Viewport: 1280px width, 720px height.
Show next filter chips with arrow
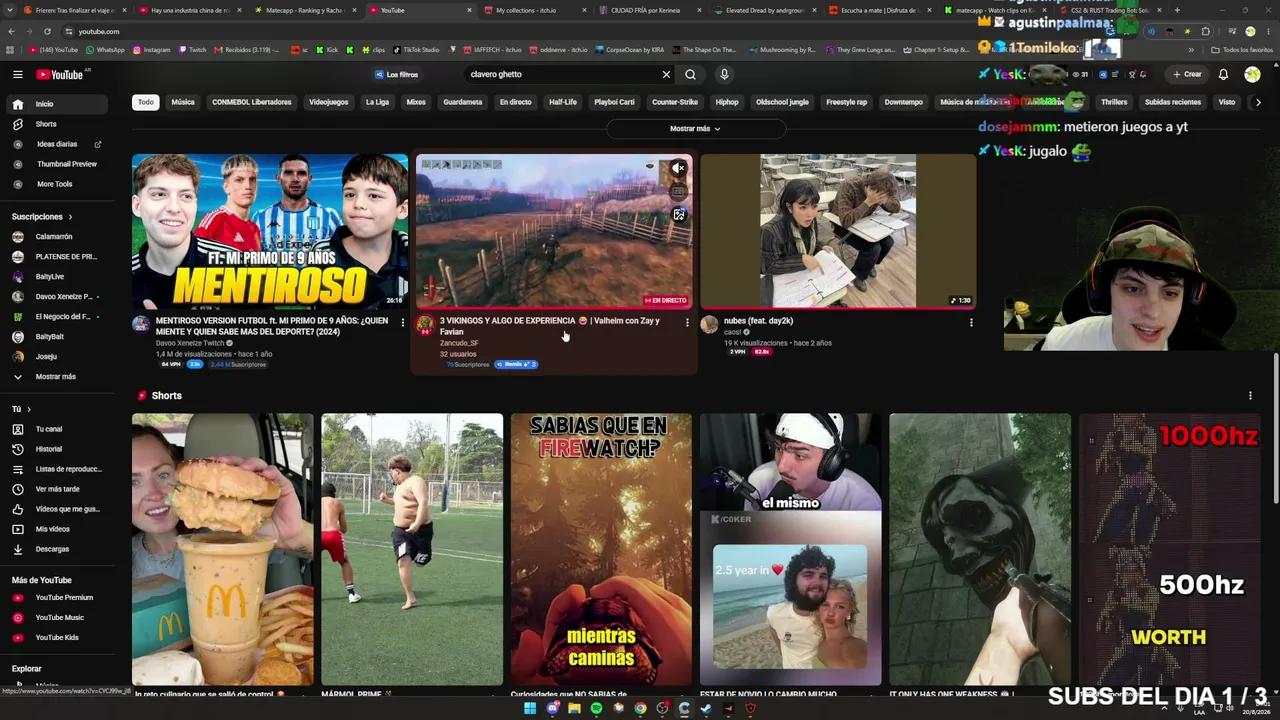1258,102
